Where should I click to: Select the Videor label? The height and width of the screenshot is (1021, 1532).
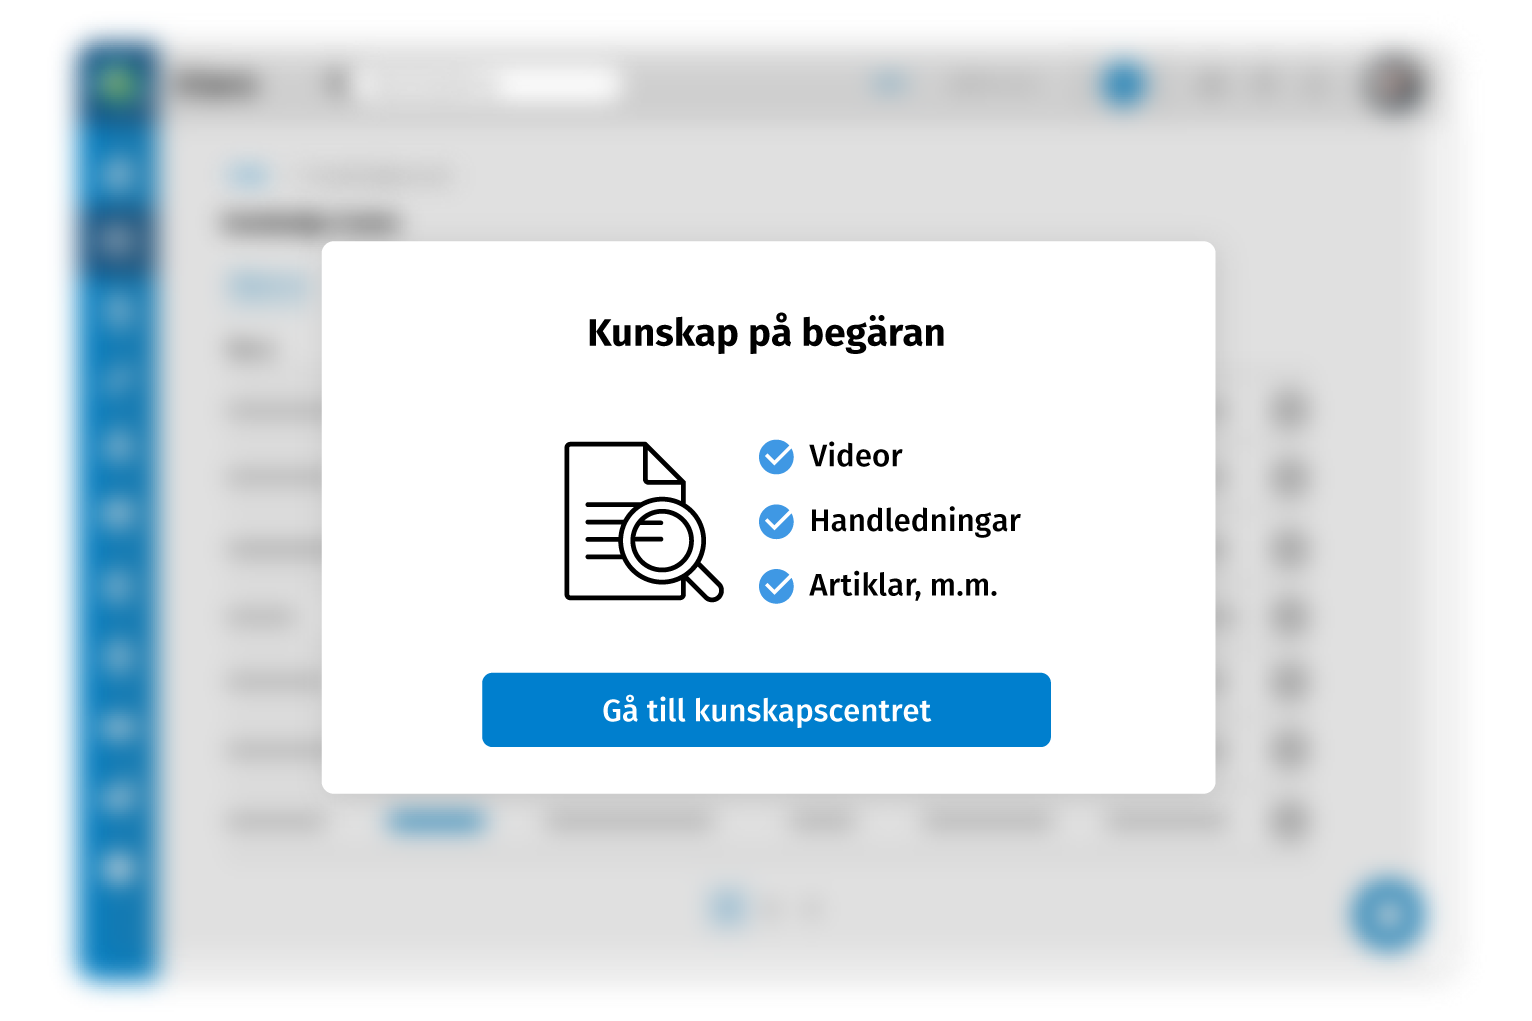[856, 456]
